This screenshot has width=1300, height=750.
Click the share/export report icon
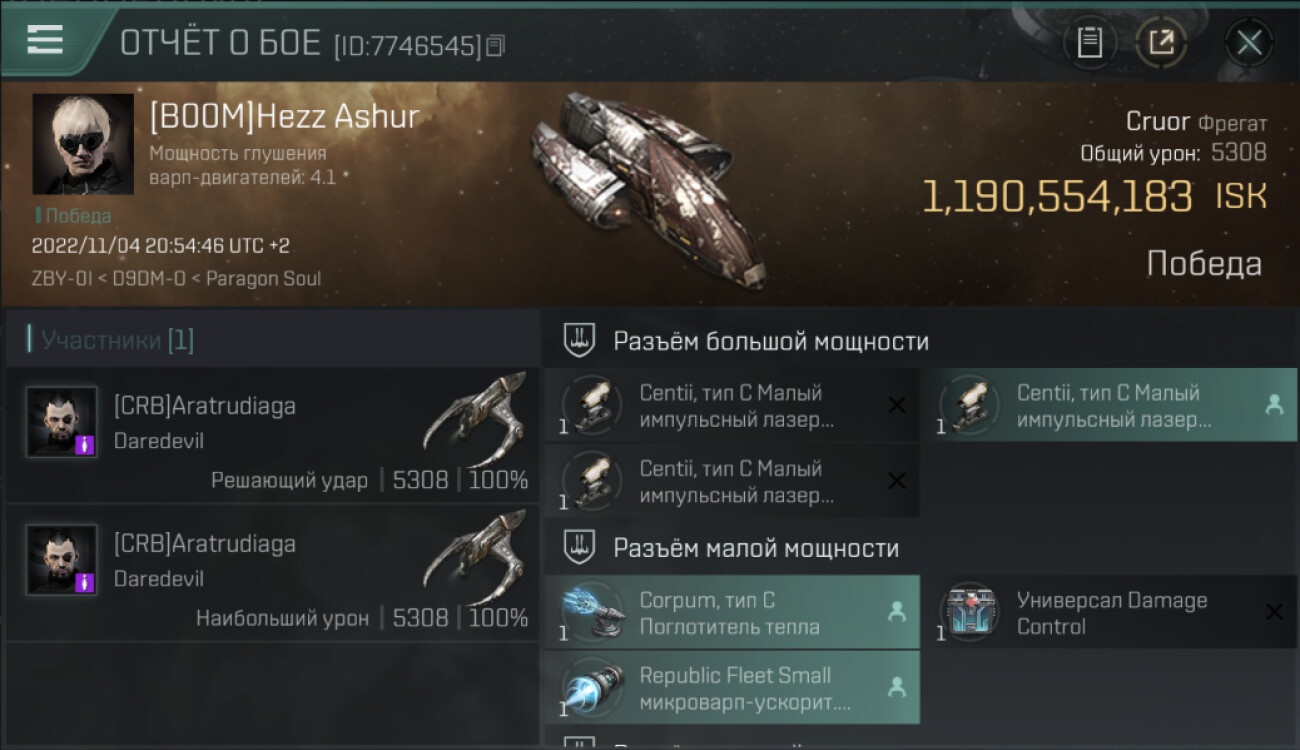pyautogui.click(x=1161, y=42)
